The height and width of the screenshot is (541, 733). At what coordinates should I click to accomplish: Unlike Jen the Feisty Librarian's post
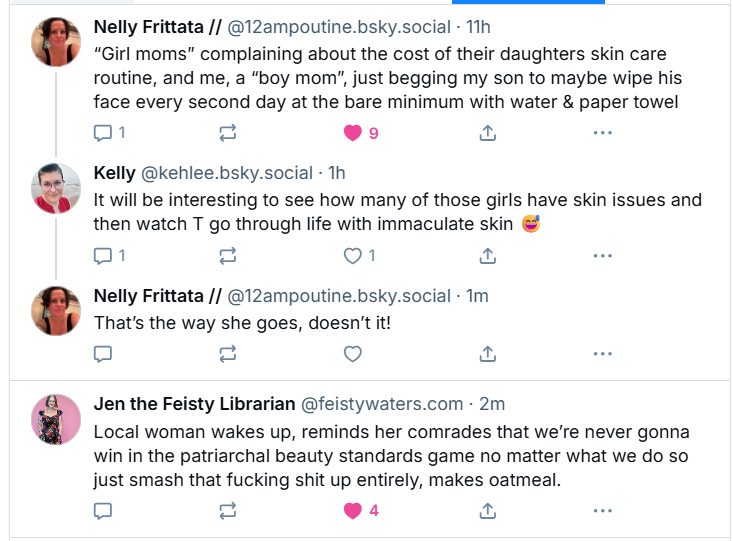pos(352,510)
